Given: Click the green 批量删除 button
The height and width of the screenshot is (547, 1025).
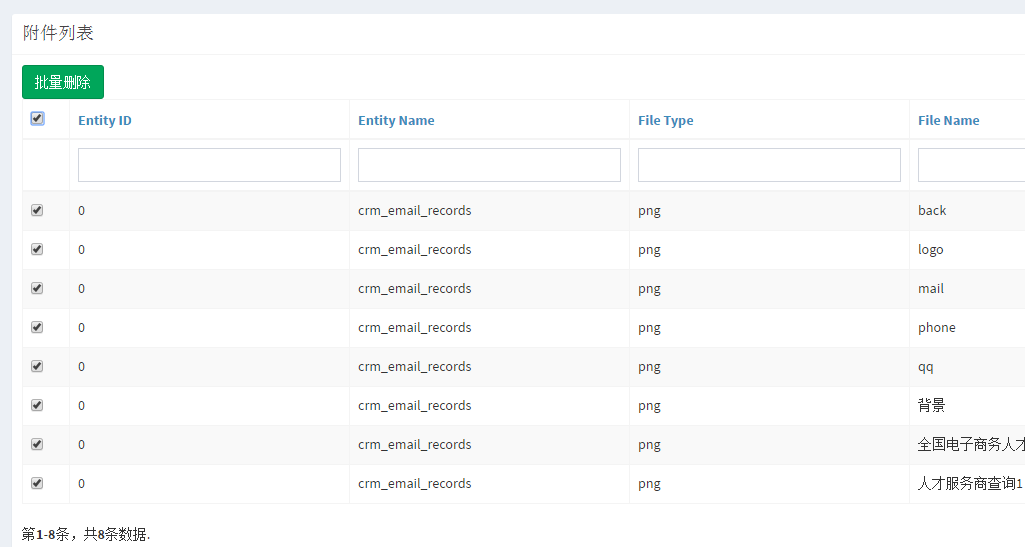Looking at the screenshot, I should 63,82.
